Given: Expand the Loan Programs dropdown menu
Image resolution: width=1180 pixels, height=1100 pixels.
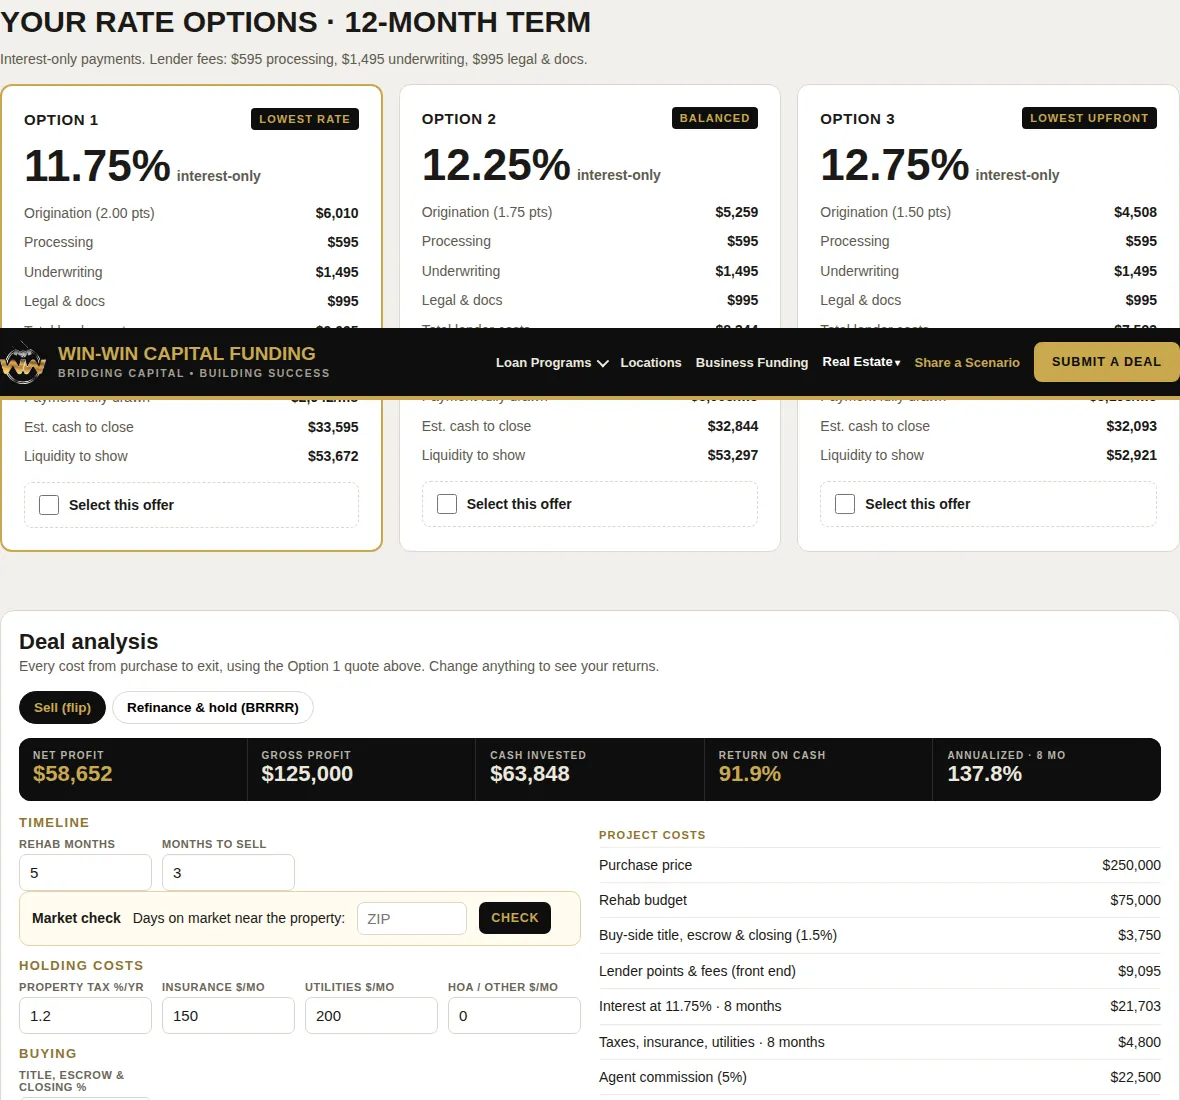Looking at the screenshot, I should 552,363.
